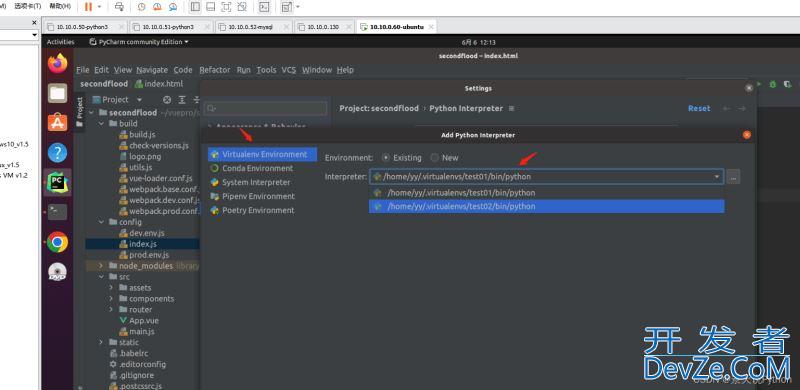Select Virtualenv Environment in the list
This screenshot has height=390, width=800.
(262, 154)
